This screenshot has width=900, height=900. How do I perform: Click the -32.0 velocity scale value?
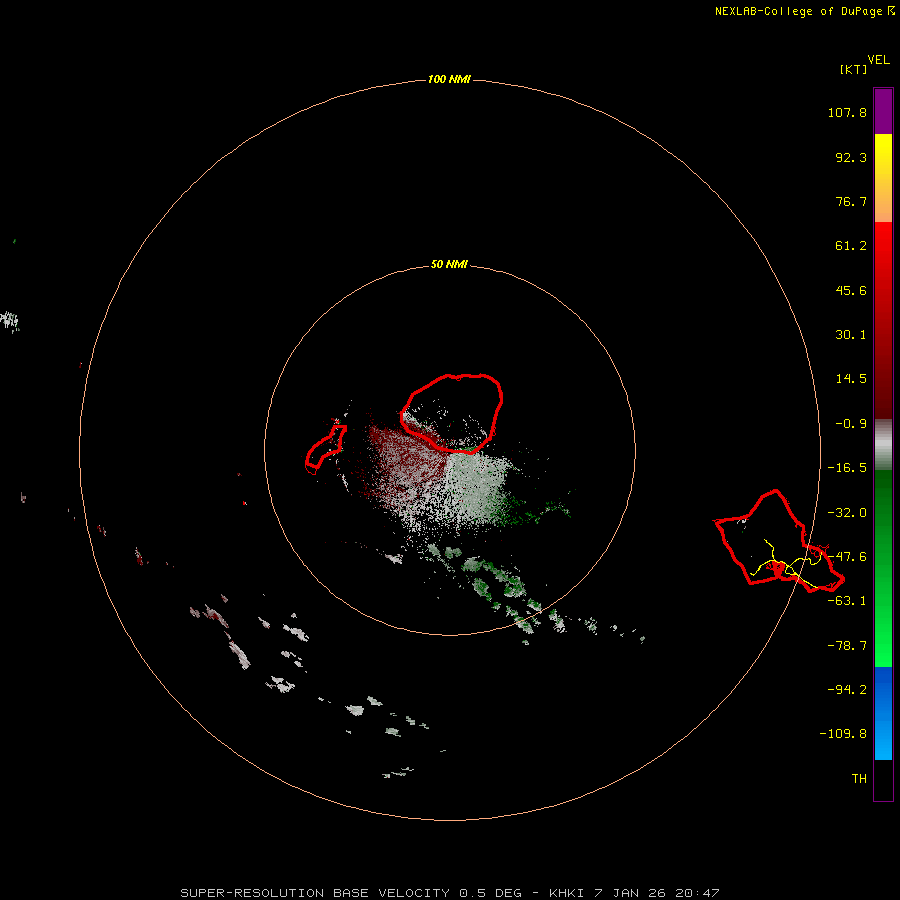847,513
